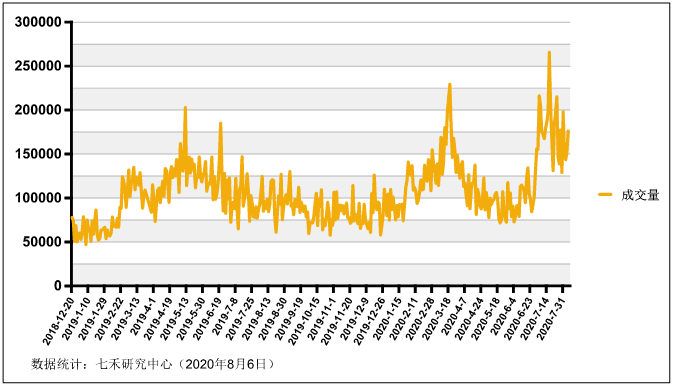Click the orange 成交量 legend line swatch
This screenshot has width=674, height=386.
pos(605,194)
